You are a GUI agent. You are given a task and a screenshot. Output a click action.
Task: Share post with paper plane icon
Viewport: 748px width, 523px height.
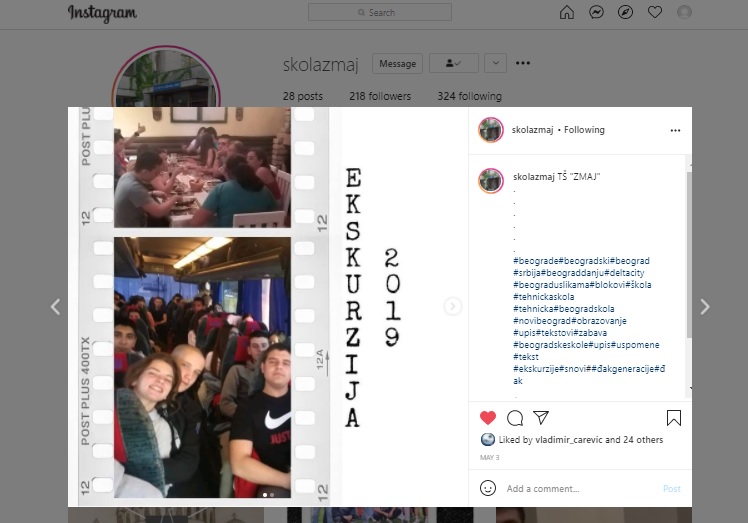540,418
